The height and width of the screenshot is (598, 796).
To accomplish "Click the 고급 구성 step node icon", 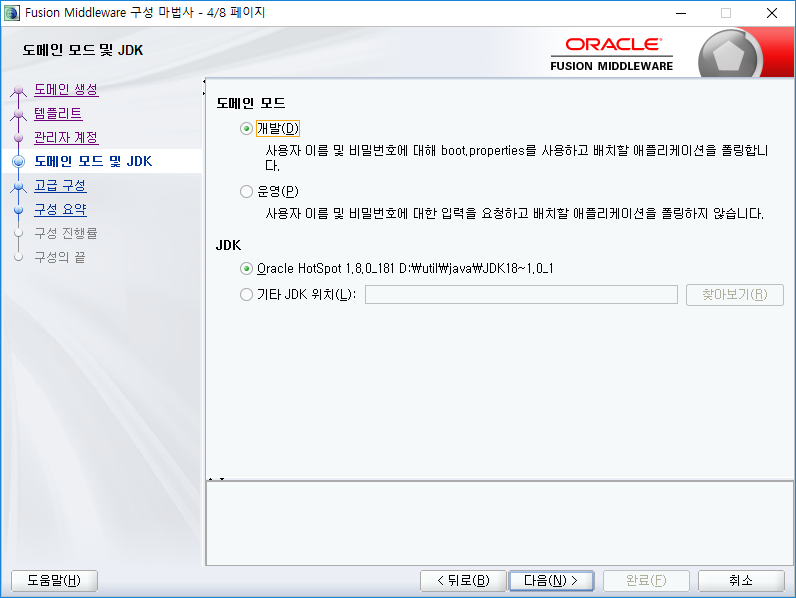I will pyautogui.click(x=19, y=186).
